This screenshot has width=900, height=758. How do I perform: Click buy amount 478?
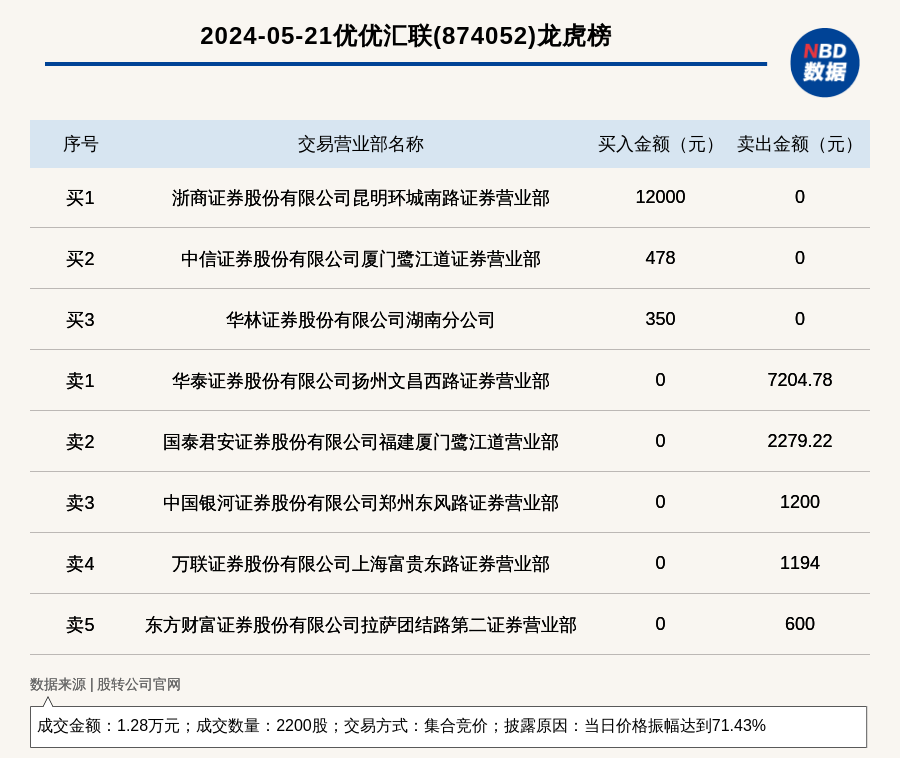tap(660, 258)
